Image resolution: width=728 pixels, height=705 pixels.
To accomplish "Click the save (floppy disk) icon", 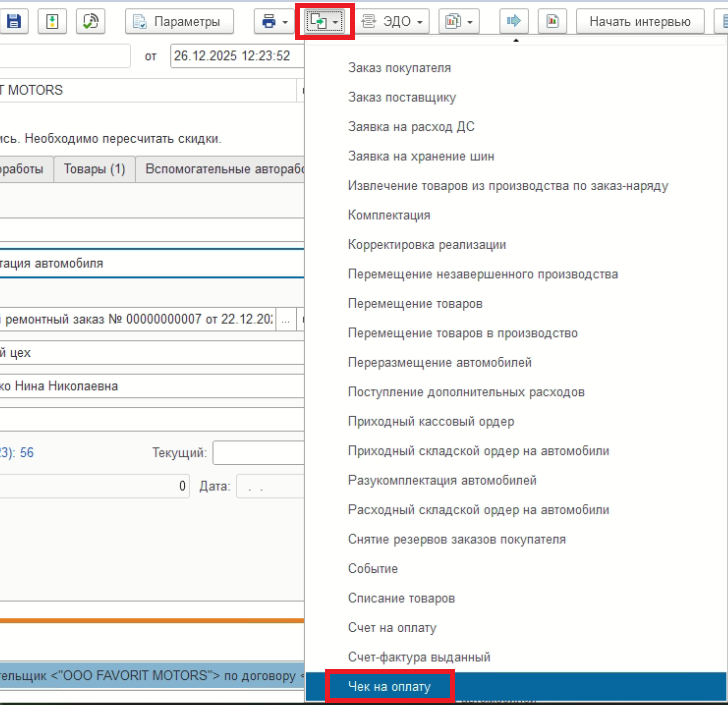I will [17, 21].
